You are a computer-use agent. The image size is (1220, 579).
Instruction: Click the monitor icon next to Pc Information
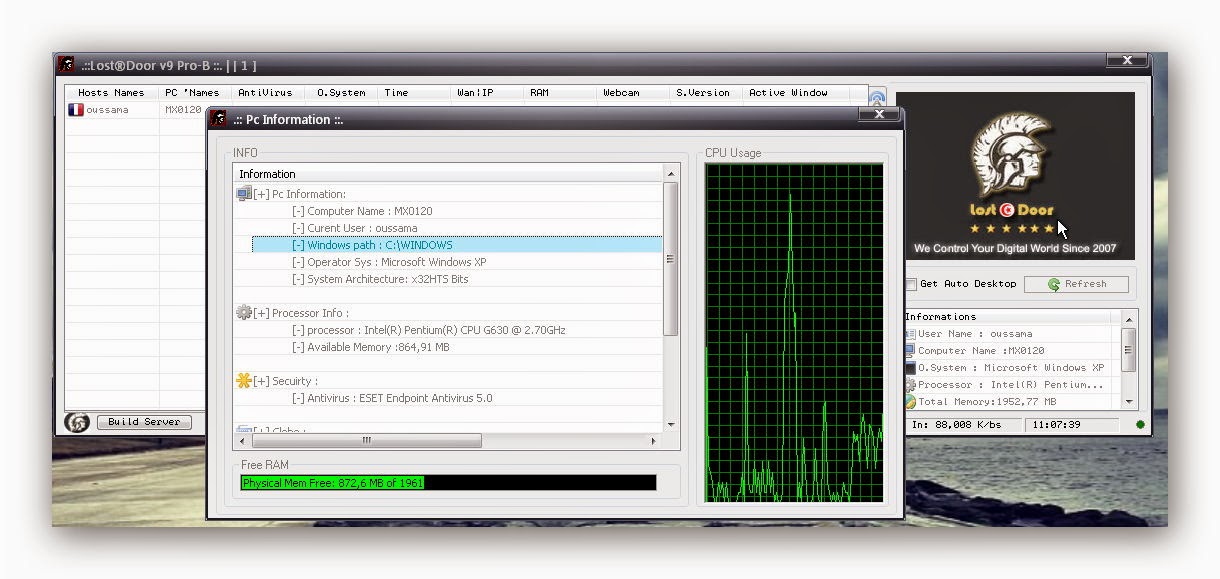(244, 194)
